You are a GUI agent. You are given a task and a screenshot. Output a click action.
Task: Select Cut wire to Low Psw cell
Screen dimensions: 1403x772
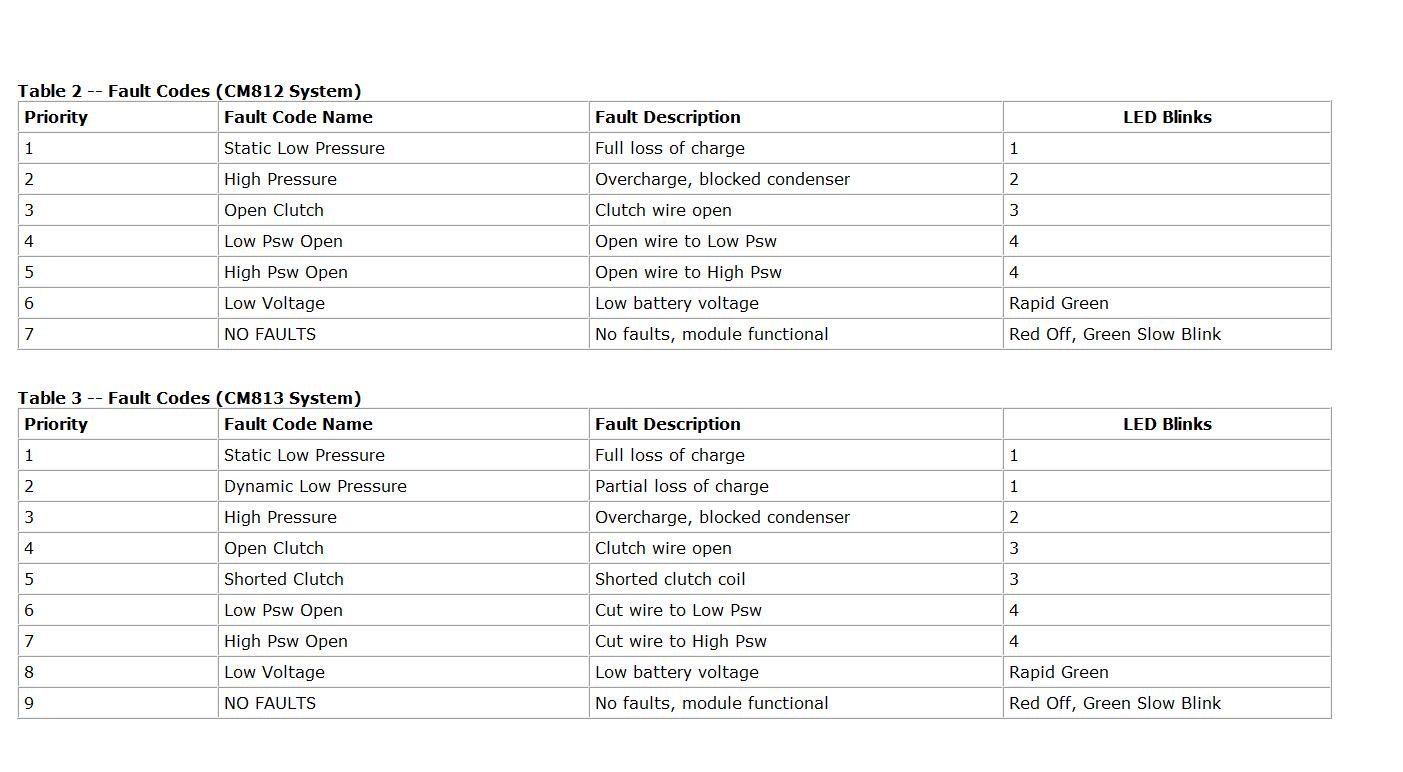click(796, 610)
